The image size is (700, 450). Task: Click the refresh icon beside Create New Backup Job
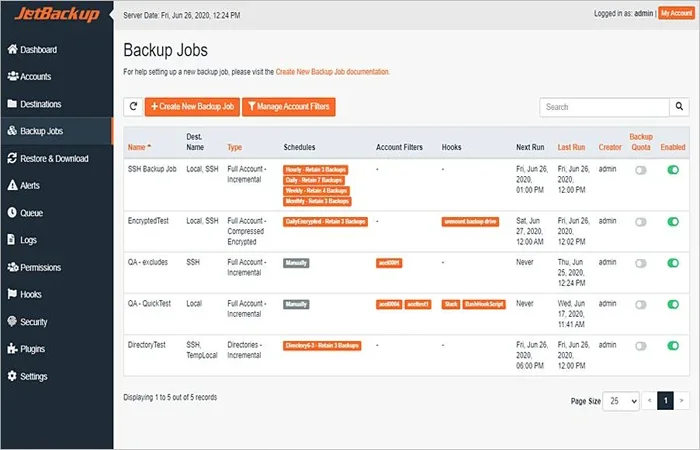[x=133, y=106]
